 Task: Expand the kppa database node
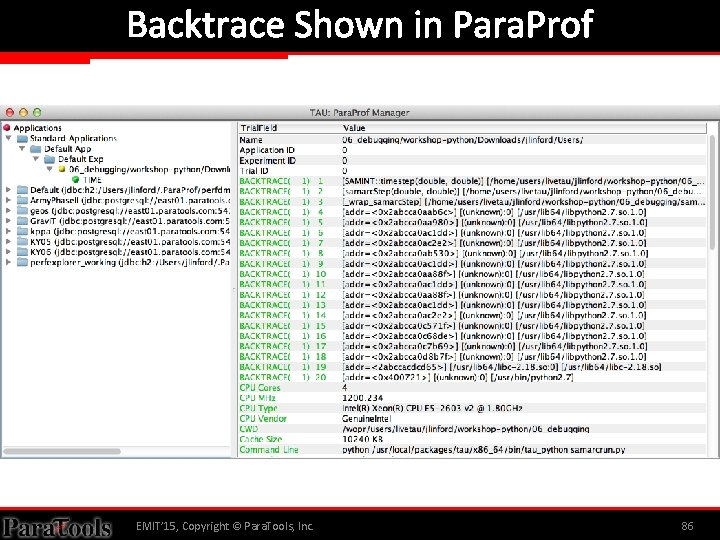pos(8,231)
